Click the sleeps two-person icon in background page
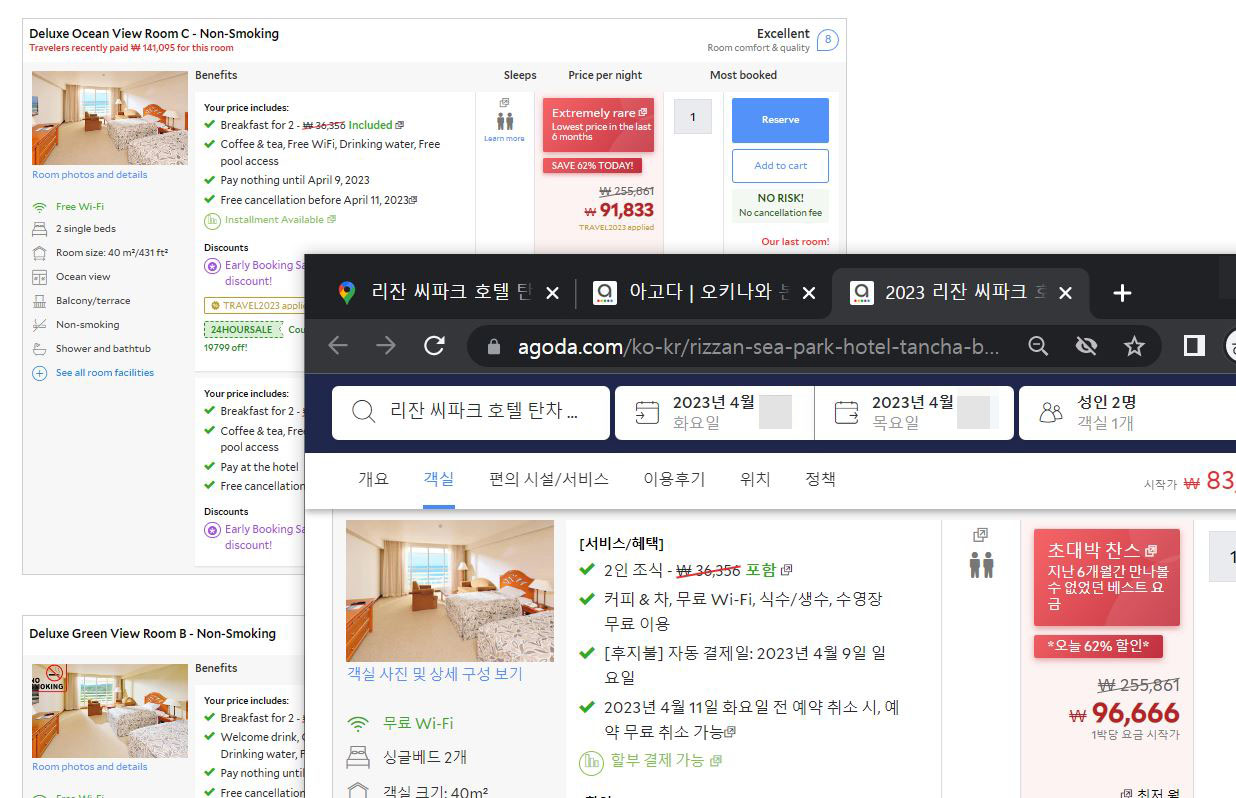Viewport: 1236px width, 798px height. pos(505,121)
